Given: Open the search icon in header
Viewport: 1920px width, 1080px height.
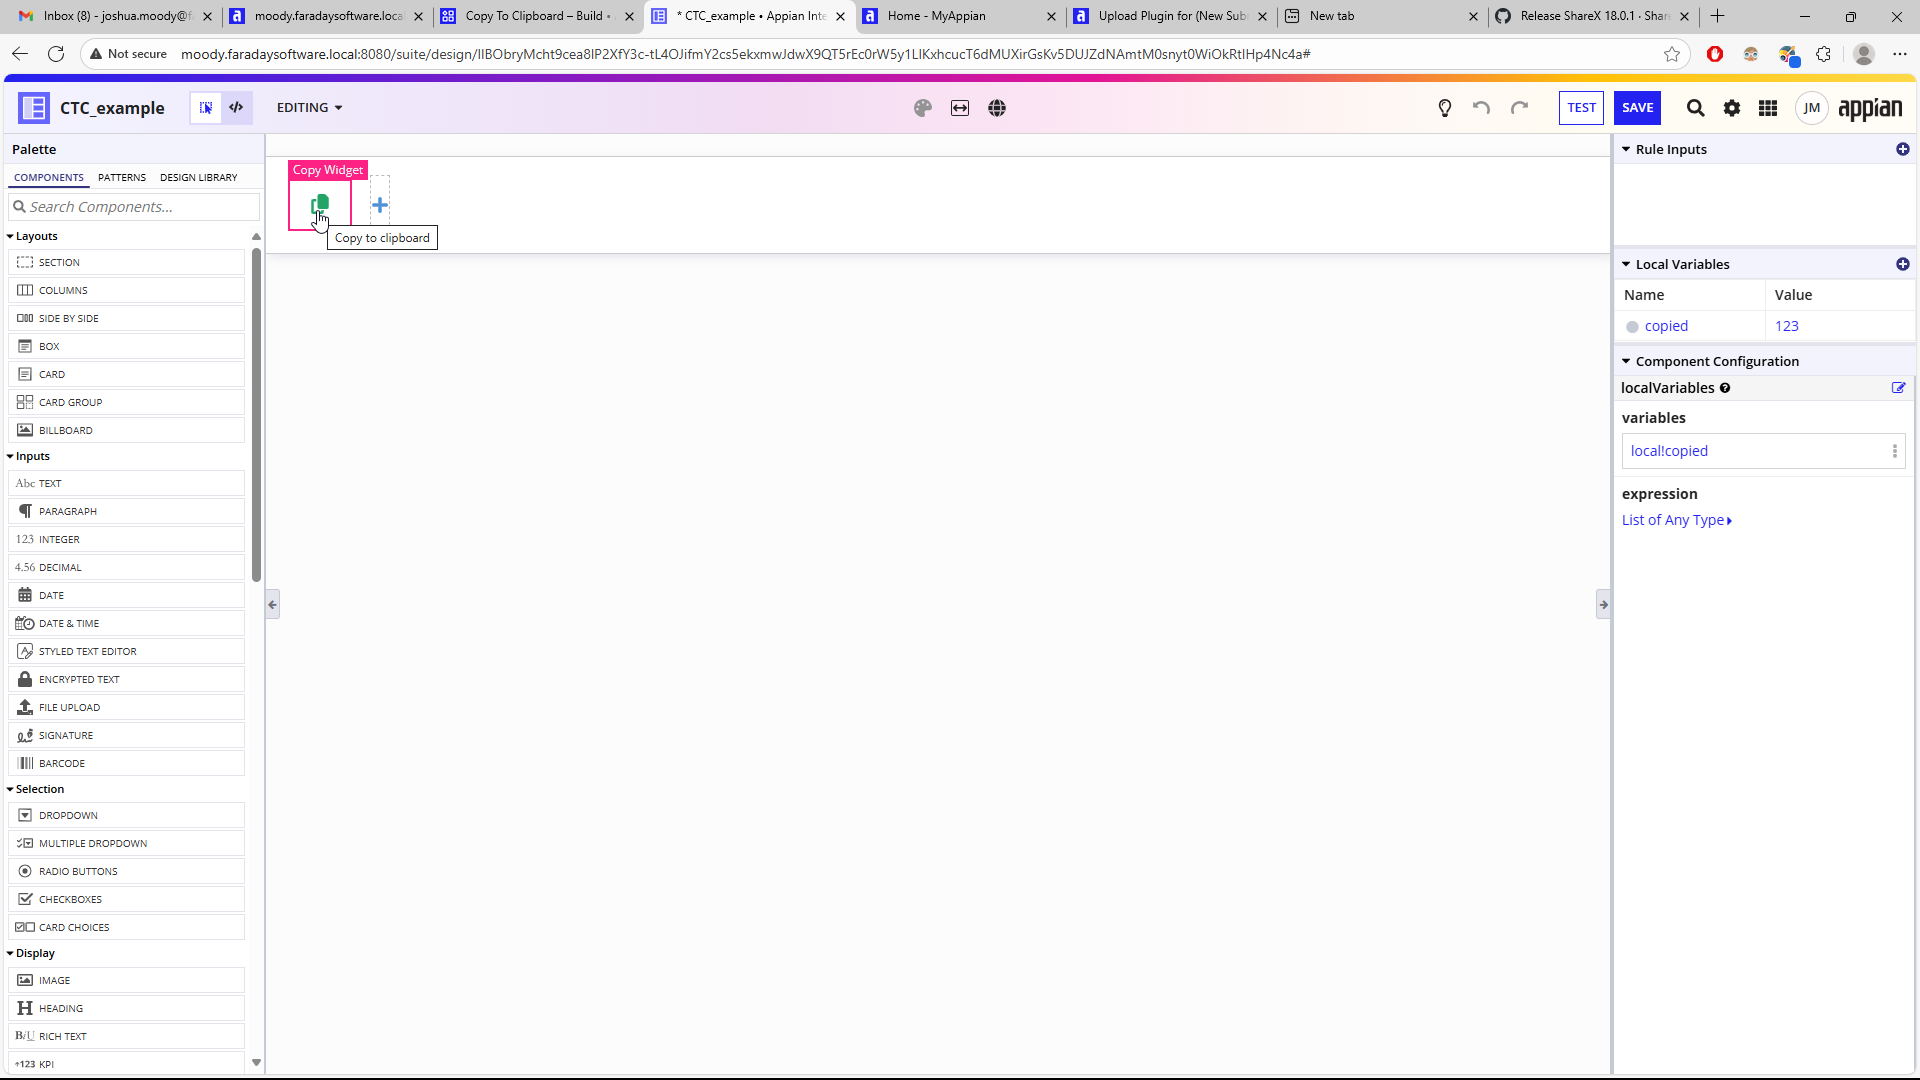Looking at the screenshot, I should (x=1695, y=108).
